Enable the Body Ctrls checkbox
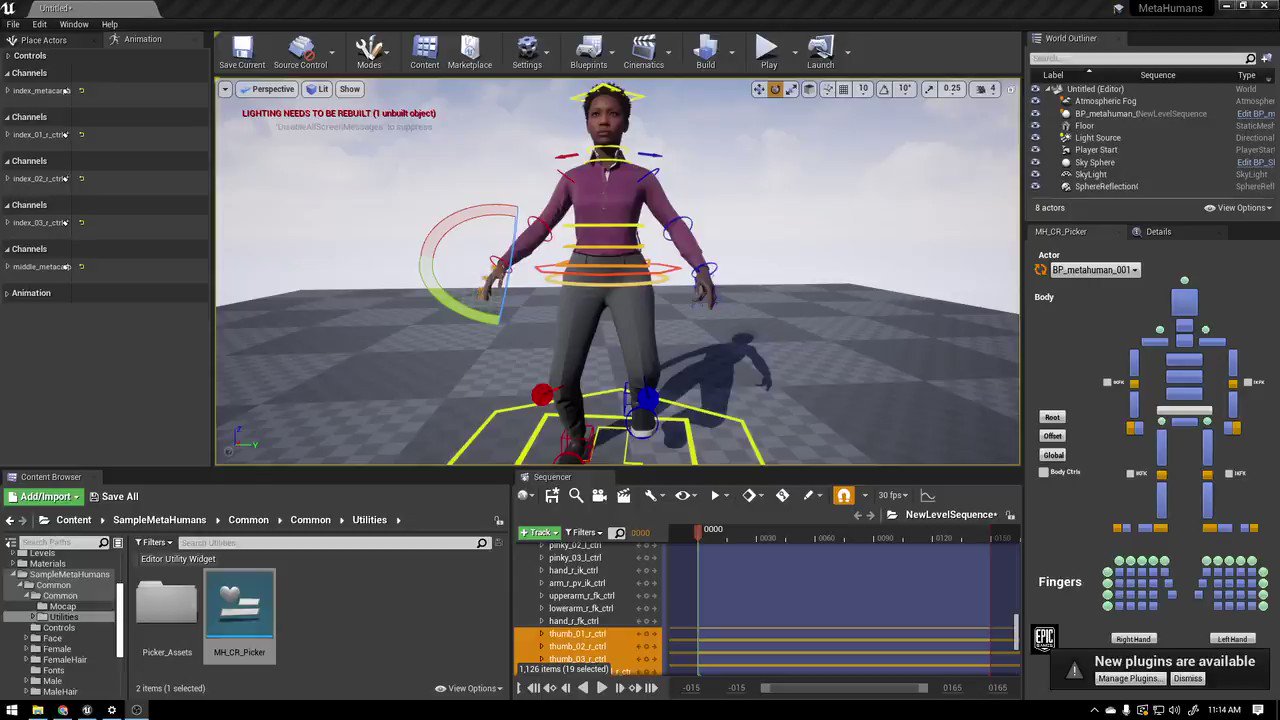This screenshot has width=1280, height=720. pyautogui.click(x=1044, y=472)
